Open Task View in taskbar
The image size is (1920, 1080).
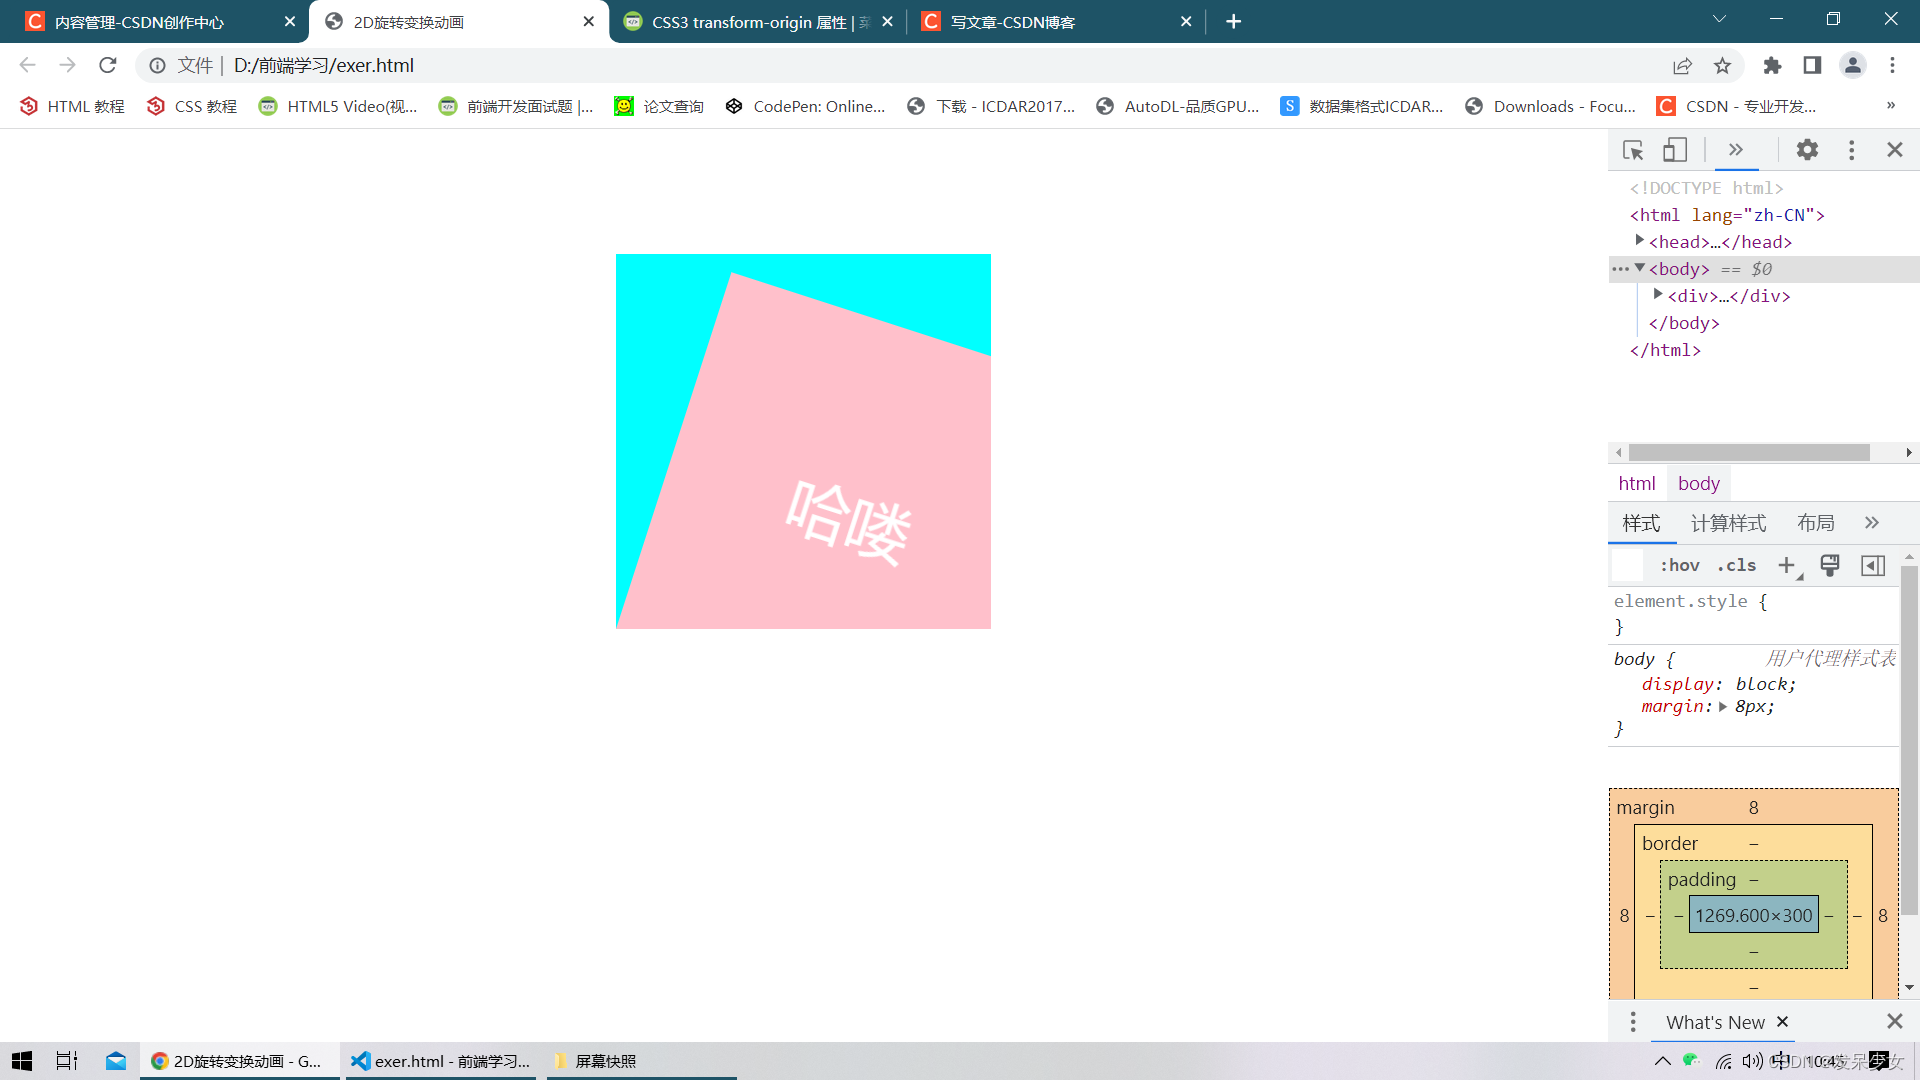pyautogui.click(x=67, y=1061)
